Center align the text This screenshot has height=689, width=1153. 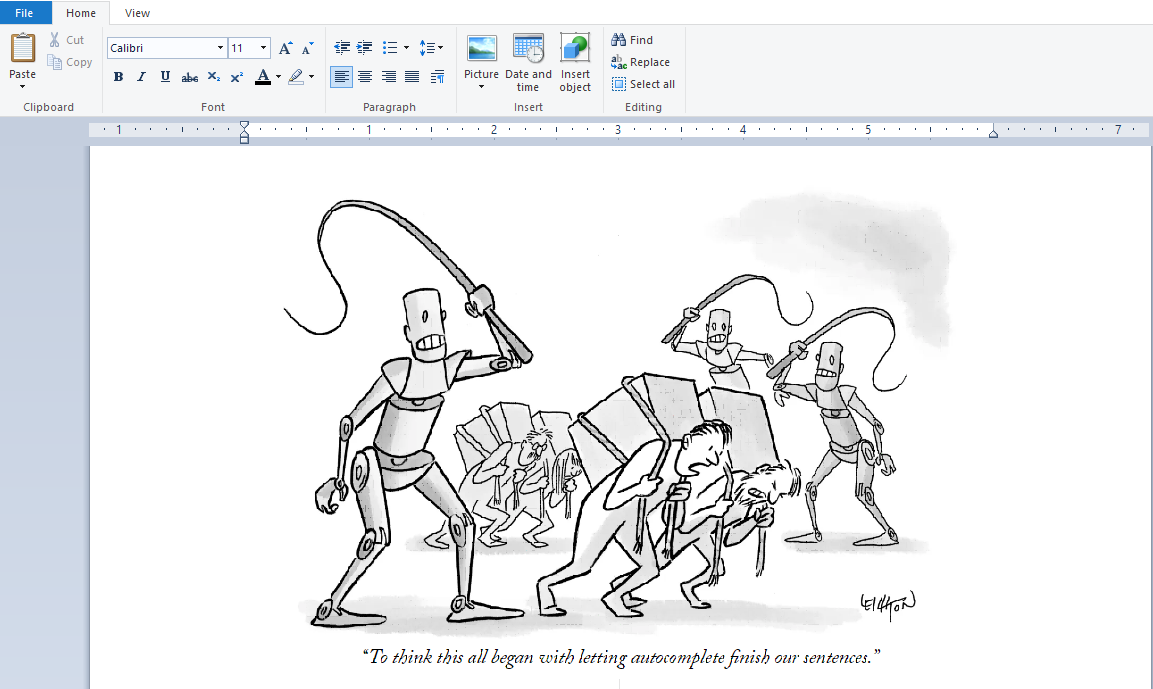365,76
